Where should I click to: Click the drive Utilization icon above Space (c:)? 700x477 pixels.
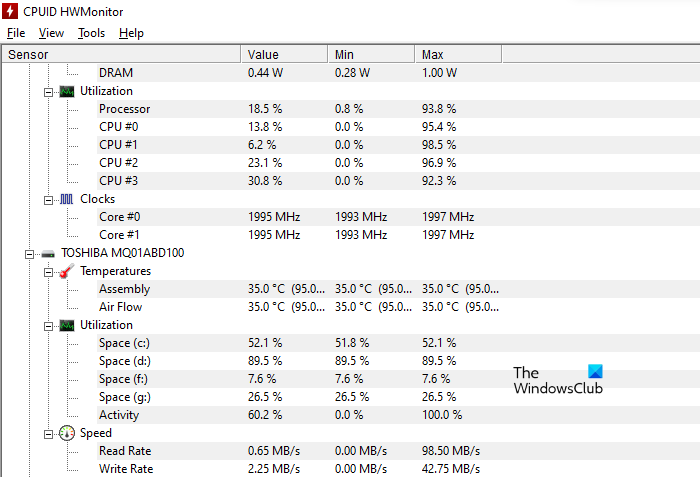tap(67, 325)
